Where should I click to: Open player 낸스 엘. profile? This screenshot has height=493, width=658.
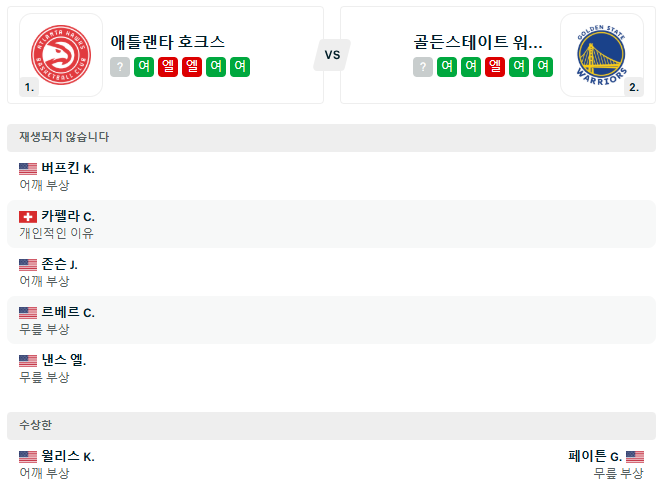(63, 361)
